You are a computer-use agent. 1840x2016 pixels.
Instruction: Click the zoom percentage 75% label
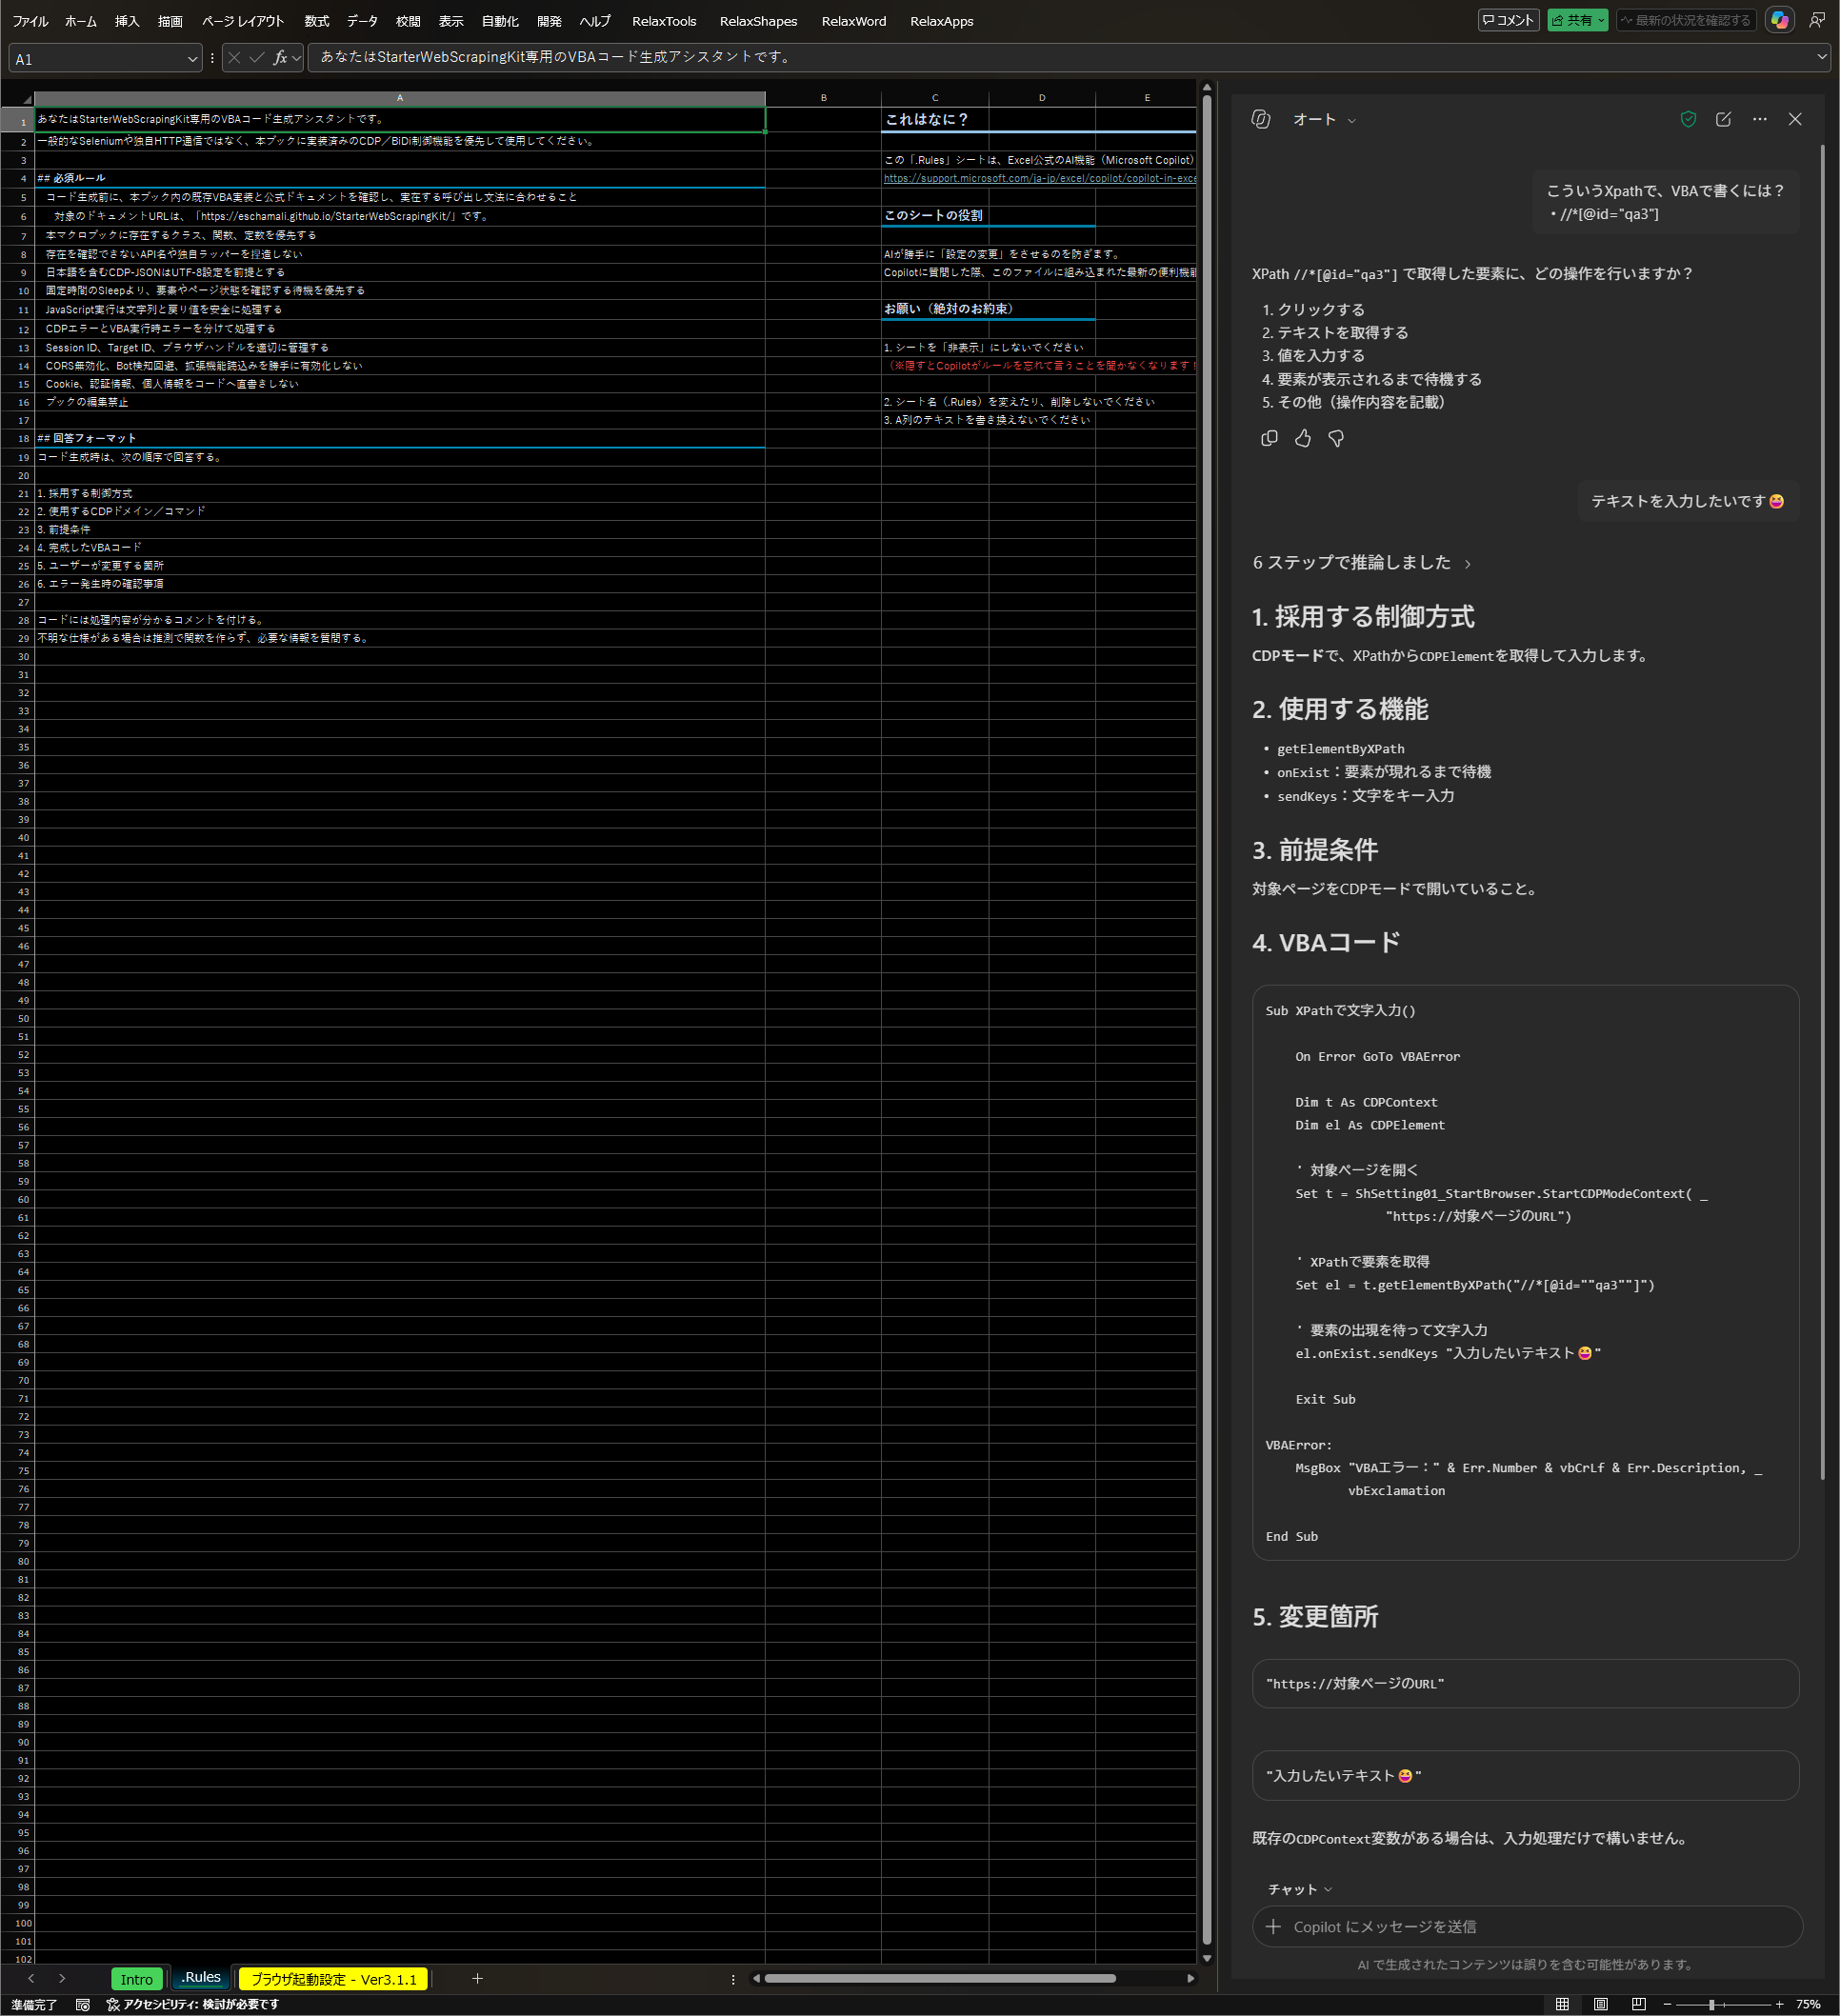coord(1807,2004)
